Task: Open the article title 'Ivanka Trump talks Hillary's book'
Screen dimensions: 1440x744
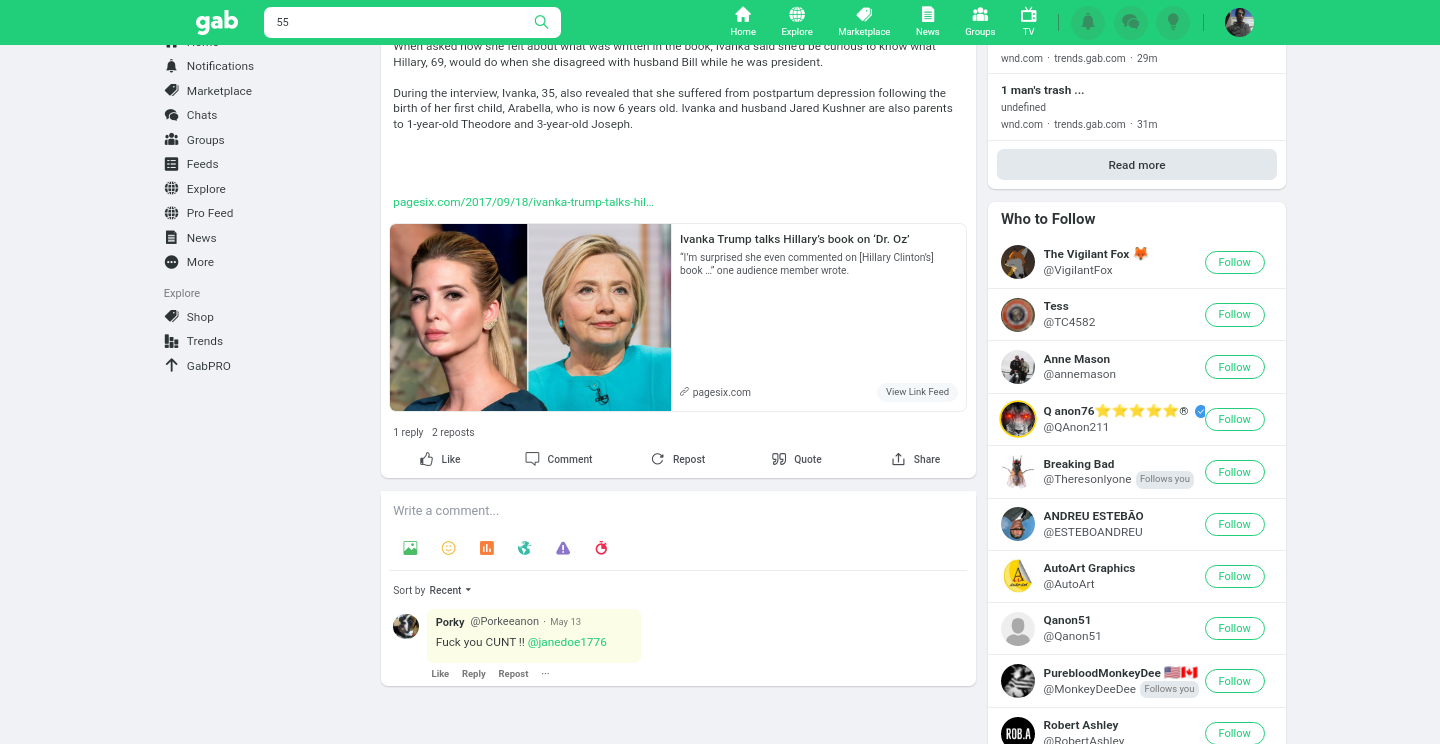Action: coord(794,239)
